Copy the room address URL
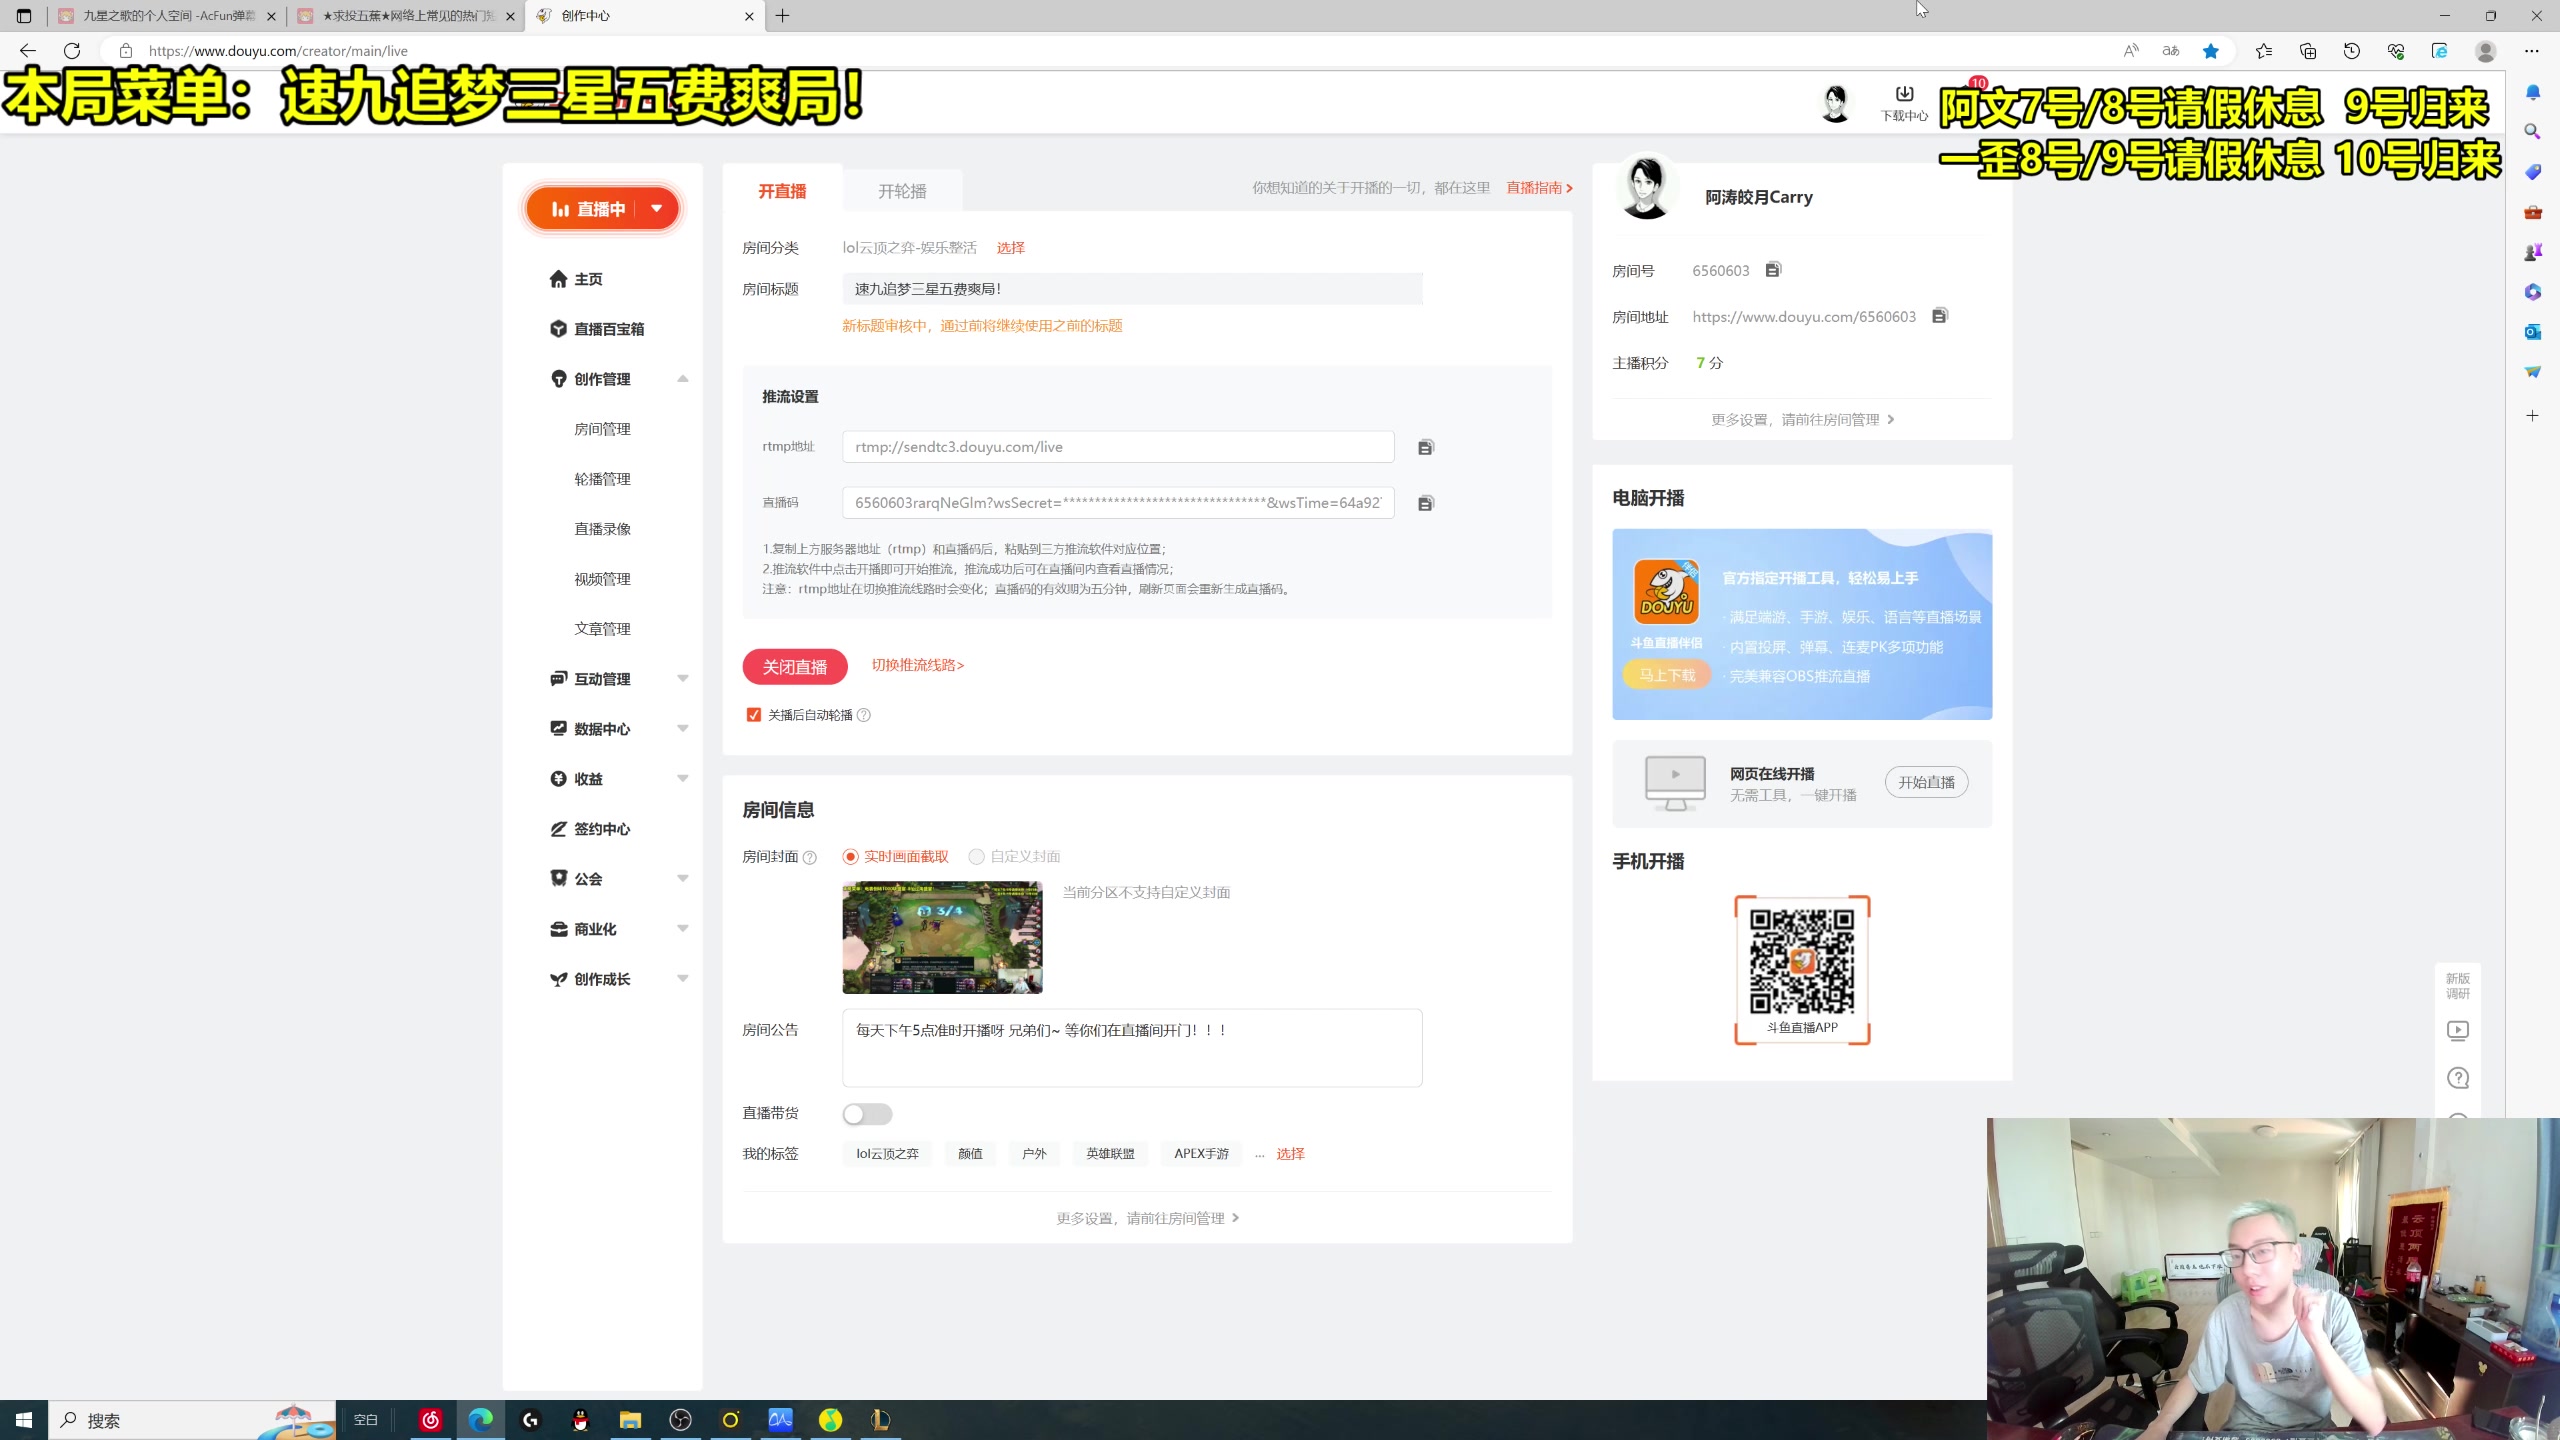 click(x=1940, y=316)
